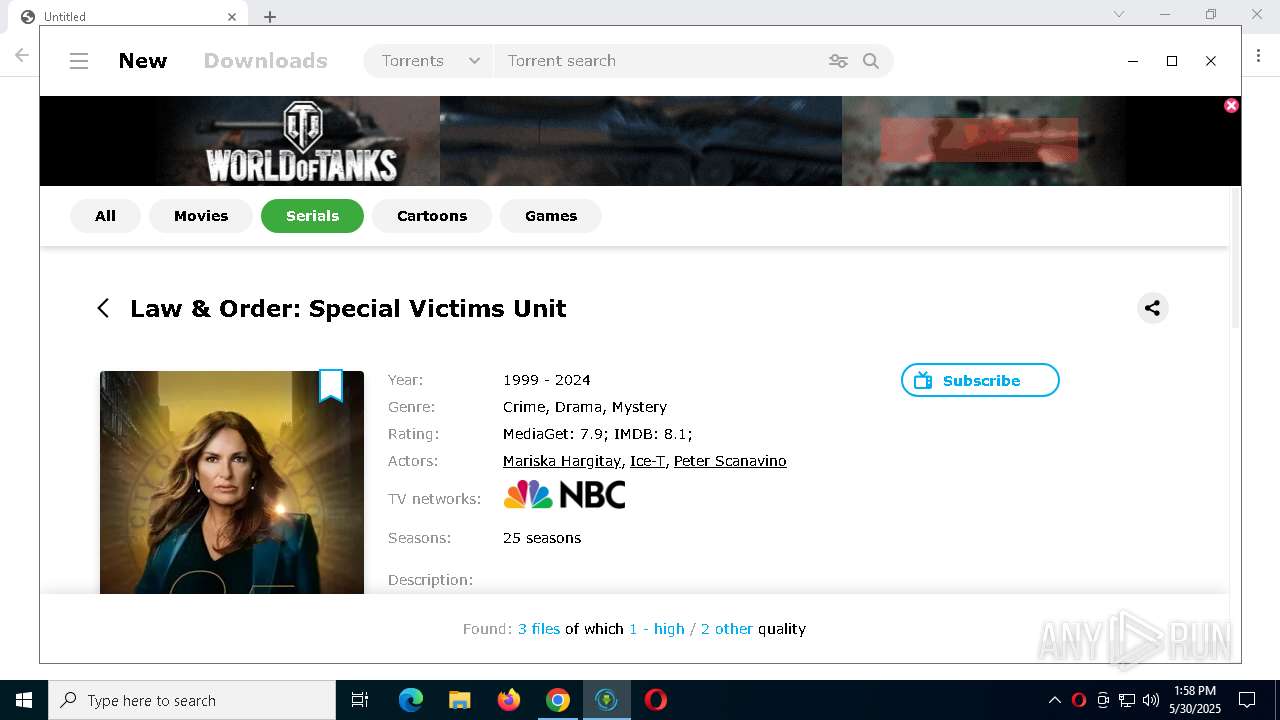Select the year value 1999 - 2024
Viewport: 1280px width, 720px height.
(547, 380)
